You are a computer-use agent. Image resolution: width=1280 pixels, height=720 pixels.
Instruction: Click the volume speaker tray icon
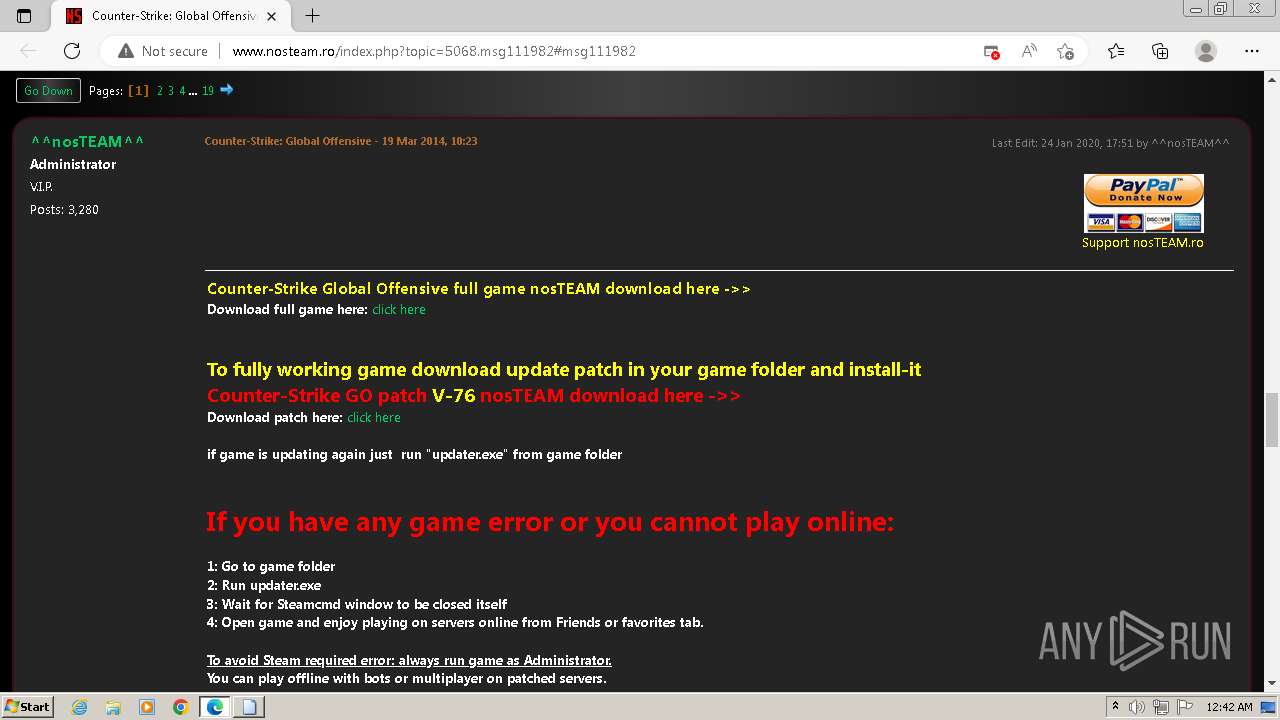pos(1137,707)
